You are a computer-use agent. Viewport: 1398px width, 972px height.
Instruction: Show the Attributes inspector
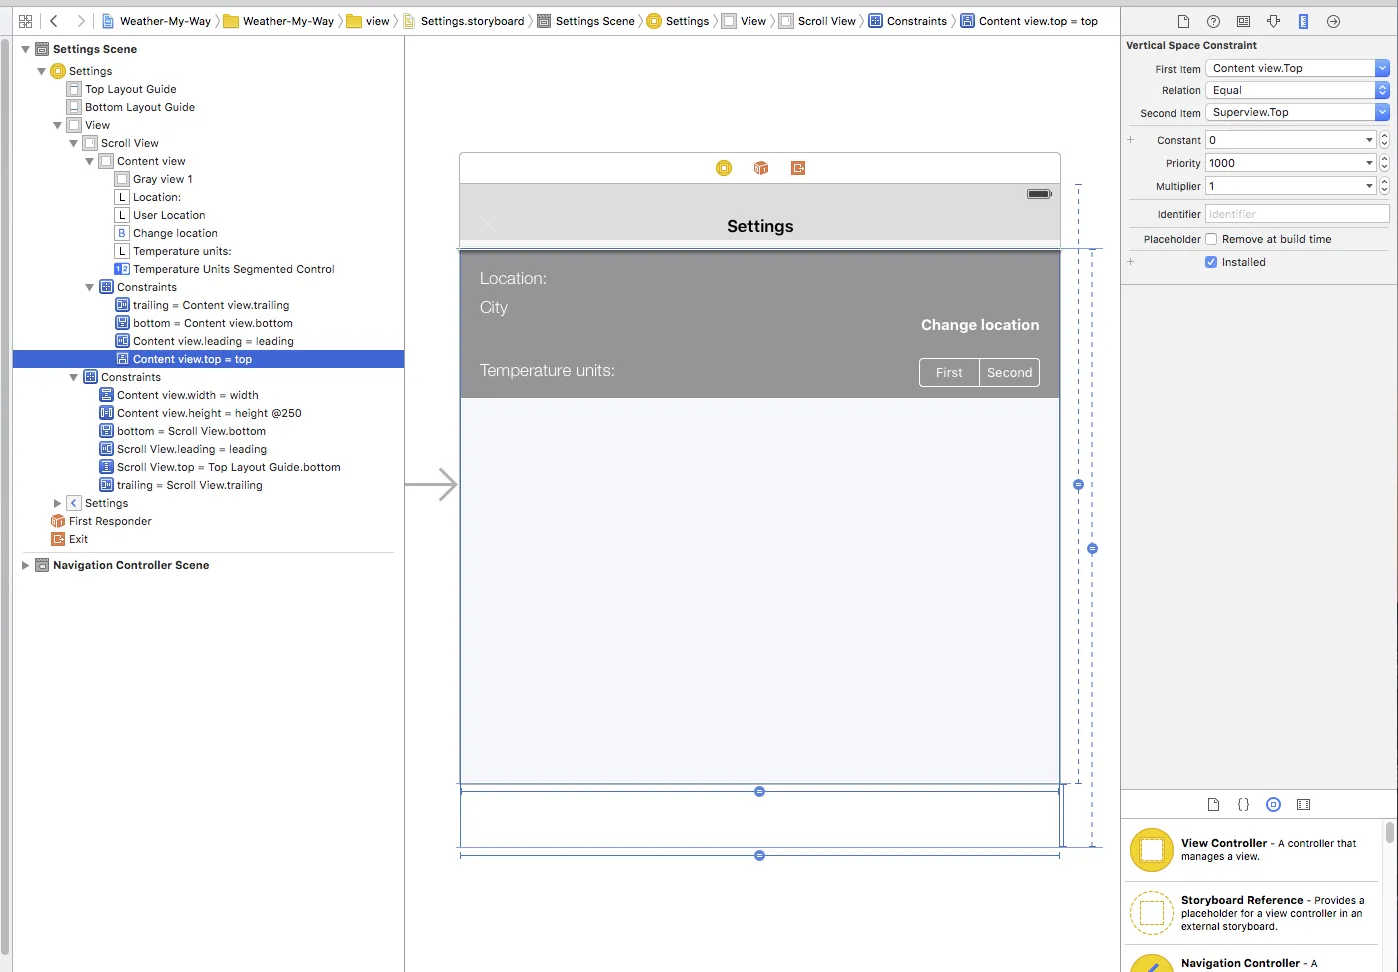point(1273,21)
